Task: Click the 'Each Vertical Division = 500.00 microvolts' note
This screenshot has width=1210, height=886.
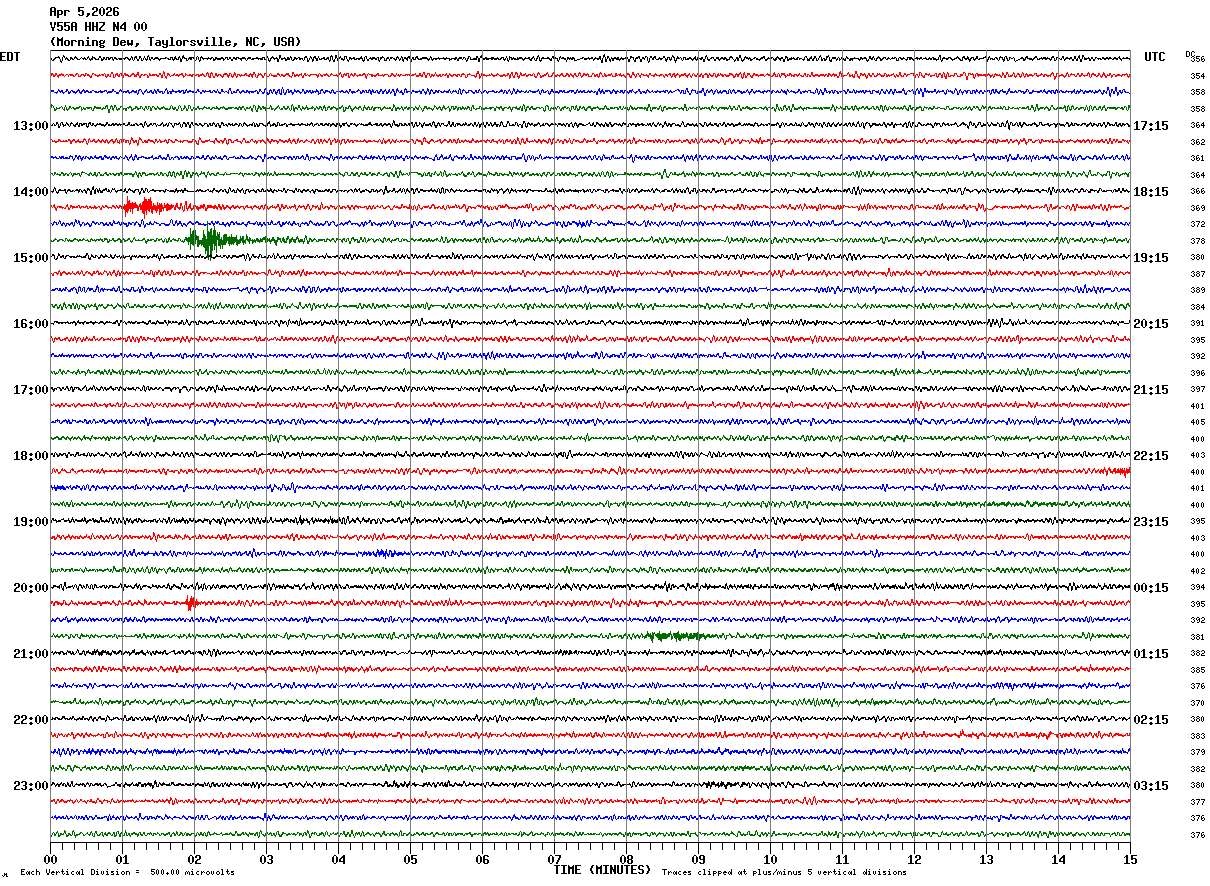Action: 127,872
